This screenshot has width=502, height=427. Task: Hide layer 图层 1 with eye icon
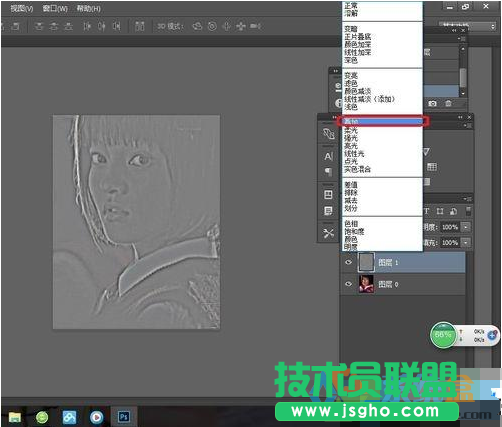click(x=349, y=262)
